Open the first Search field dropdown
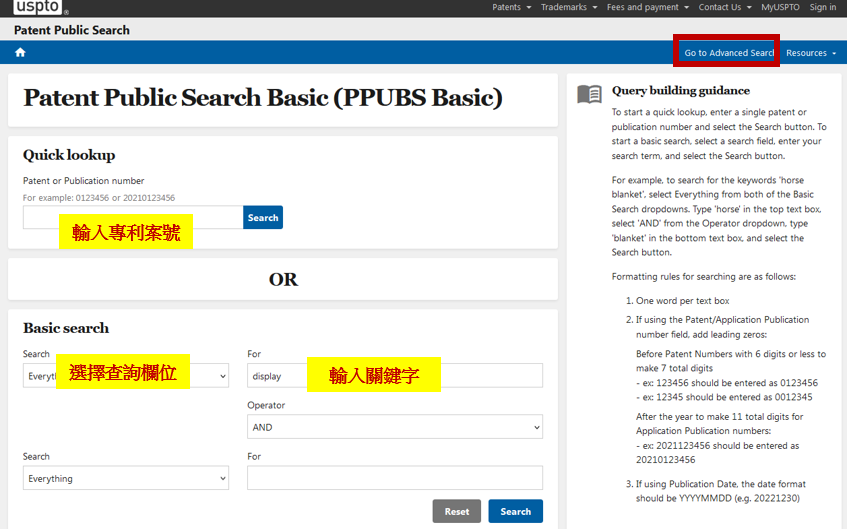Screen dimensions: 849x531 pos(126,376)
